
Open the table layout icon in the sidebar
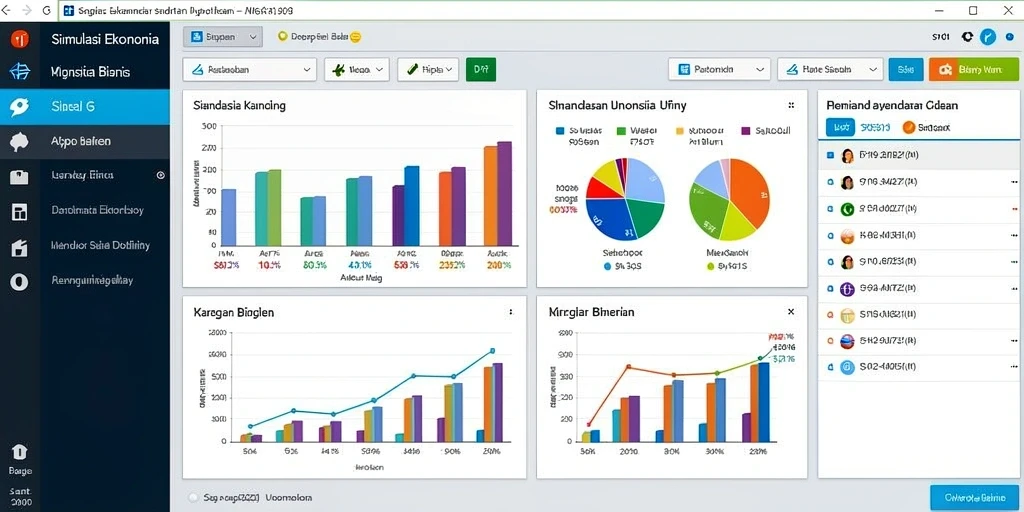[x=19, y=212]
